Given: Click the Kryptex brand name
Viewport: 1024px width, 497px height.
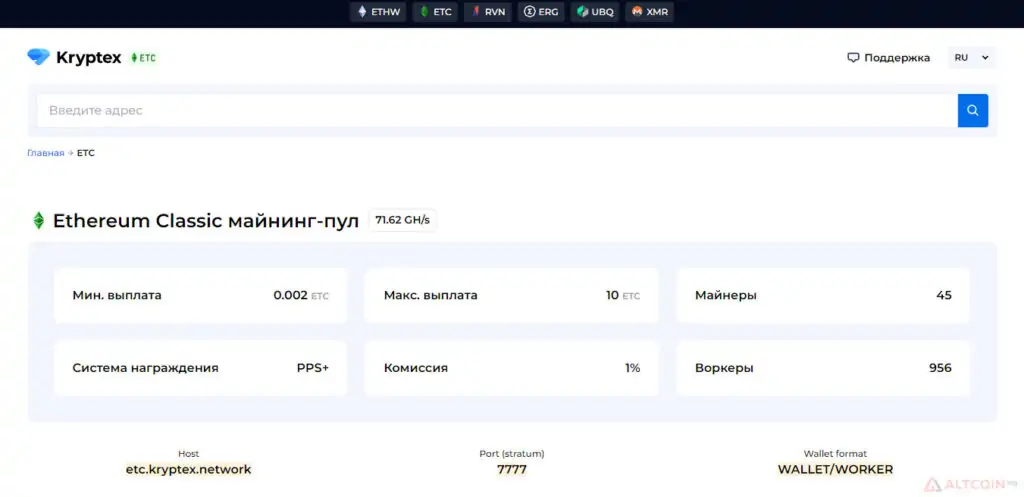Looking at the screenshot, I should 89,57.
